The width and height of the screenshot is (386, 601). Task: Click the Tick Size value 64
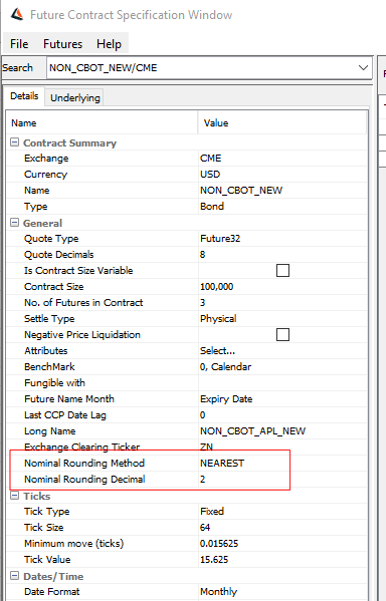click(205, 527)
